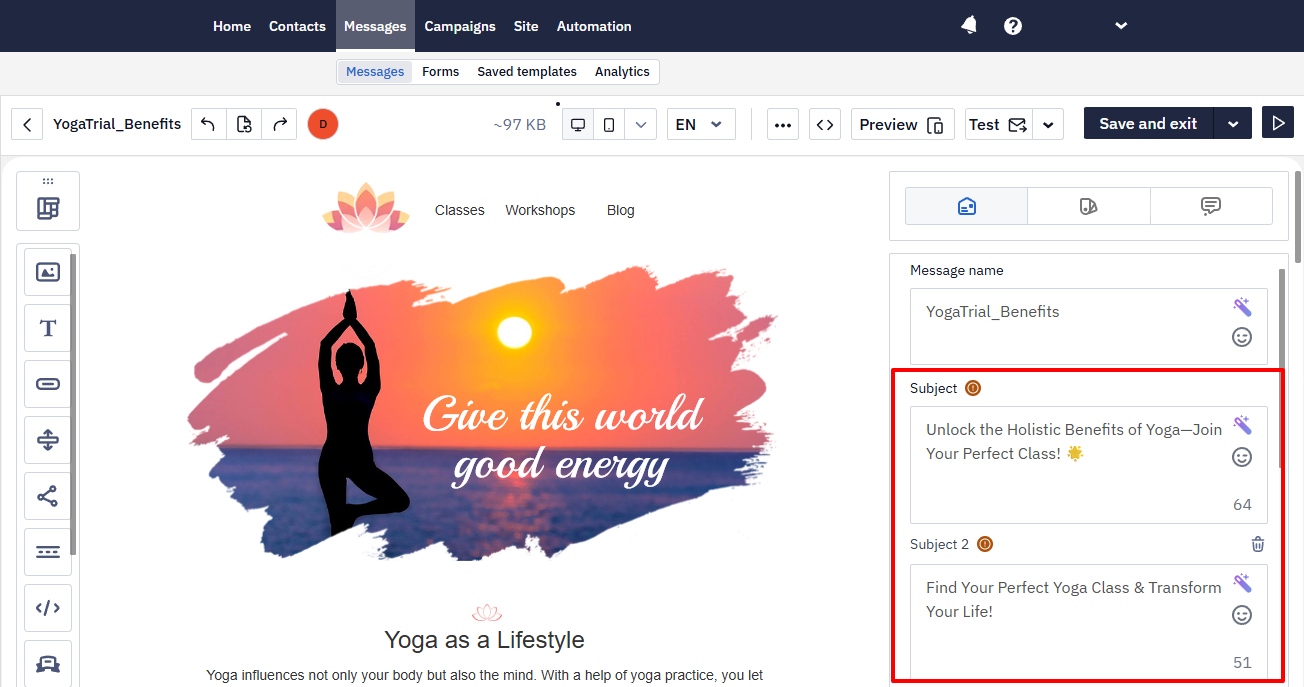
Task: Open the help question mark icon
Action: pyautogui.click(x=1013, y=26)
